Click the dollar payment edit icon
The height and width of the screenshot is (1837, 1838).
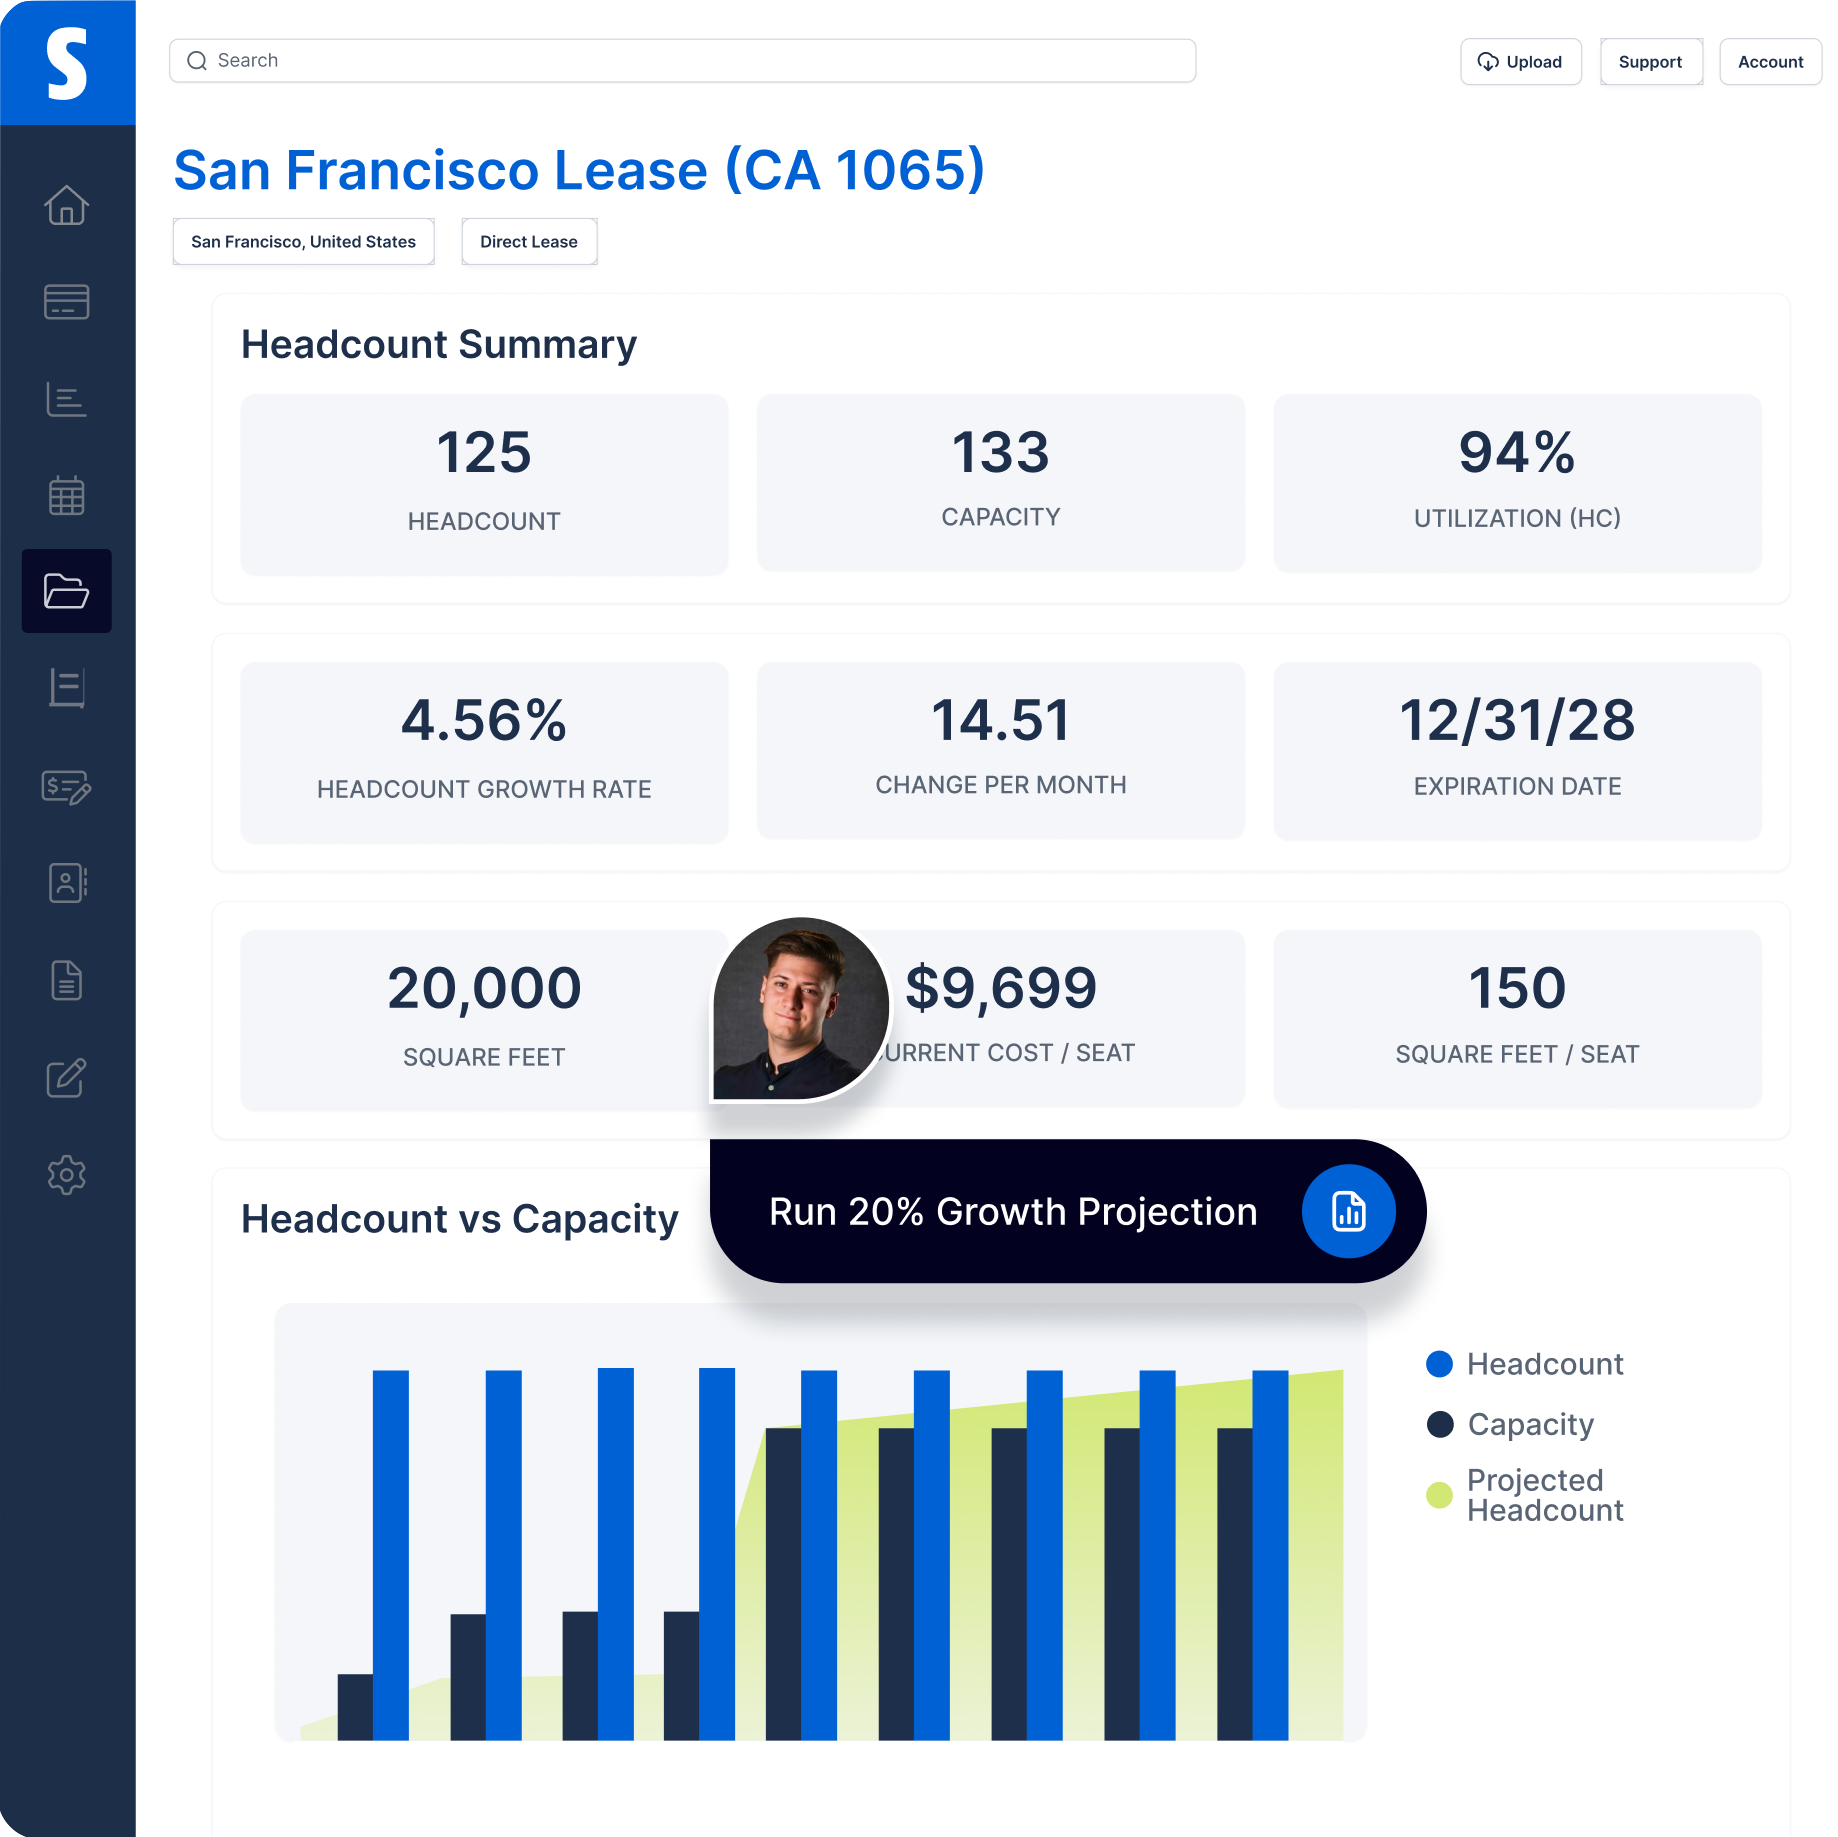pyautogui.click(x=67, y=787)
